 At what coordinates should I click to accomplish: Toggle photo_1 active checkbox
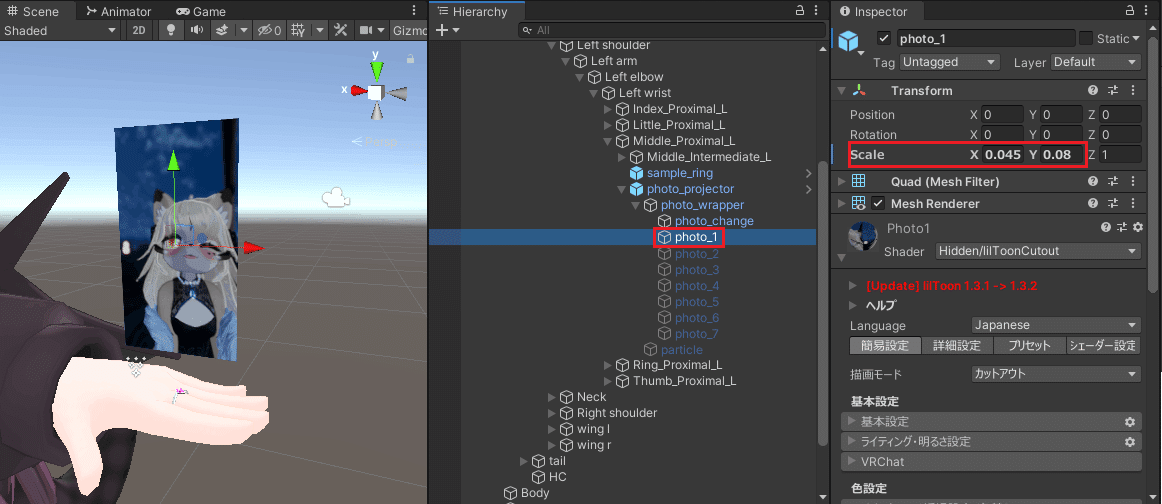(883, 39)
